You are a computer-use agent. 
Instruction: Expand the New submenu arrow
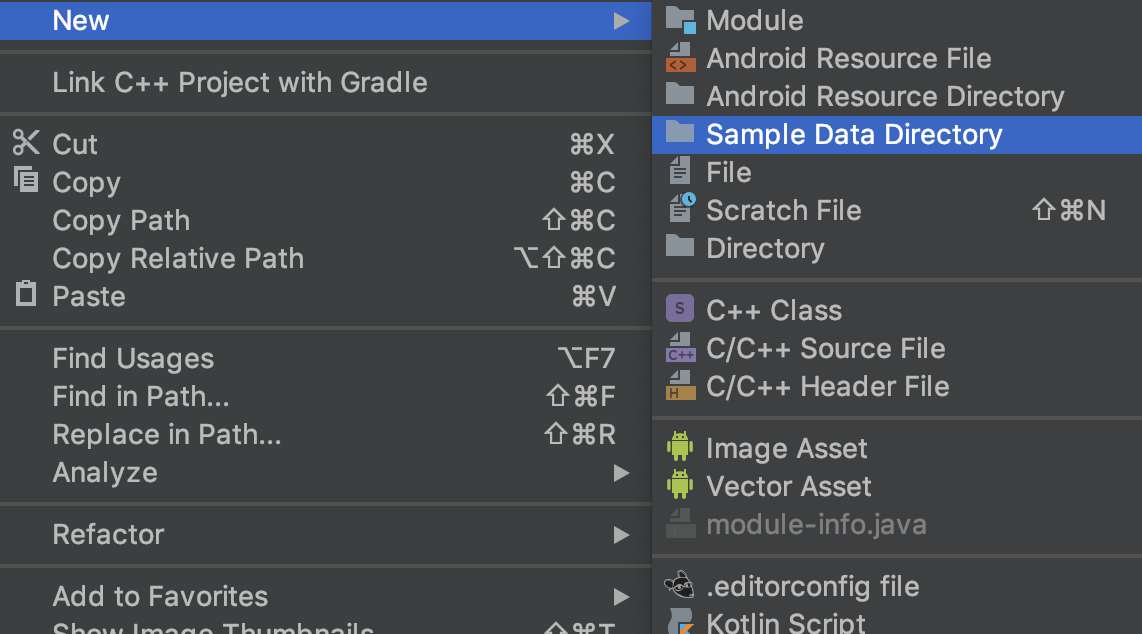coord(622,21)
